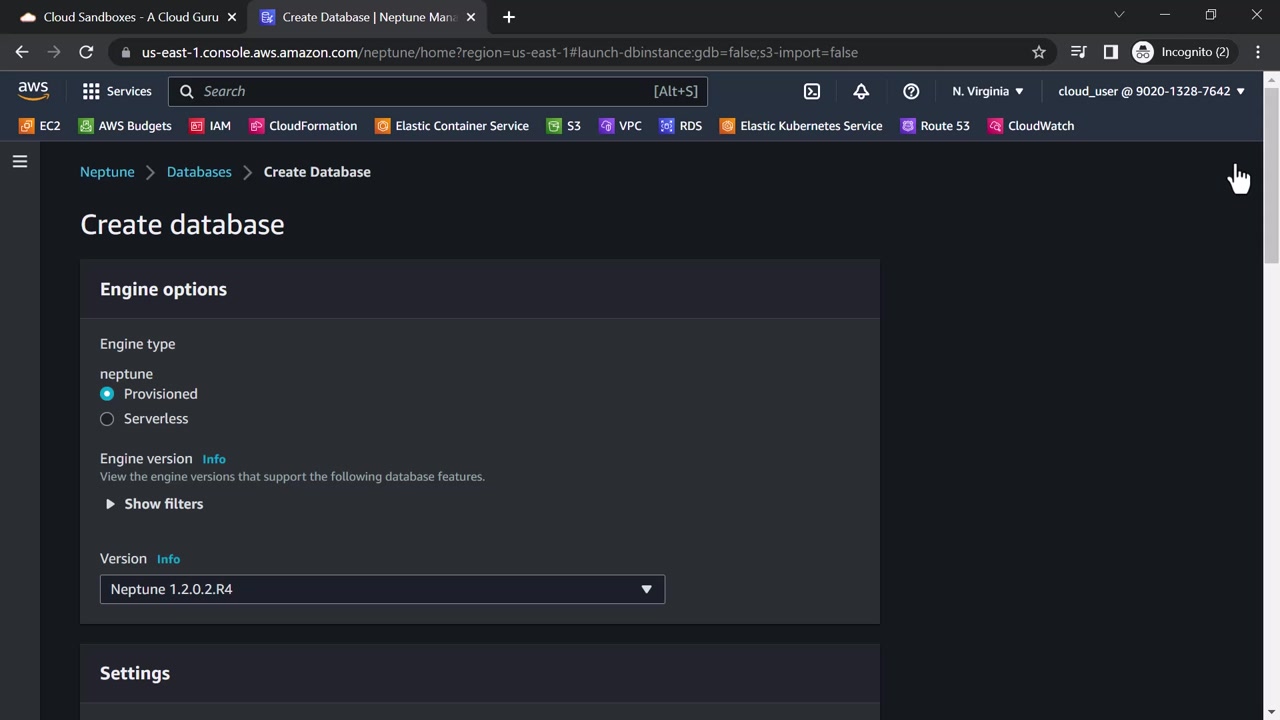Open the CloudWatch shortcut
1280x720 pixels.
pyautogui.click(x=1031, y=126)
